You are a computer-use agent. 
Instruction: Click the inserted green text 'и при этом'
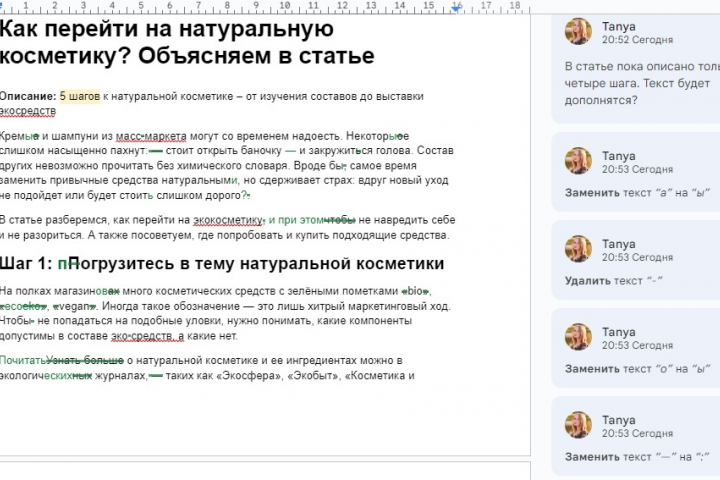click(297, 220)
